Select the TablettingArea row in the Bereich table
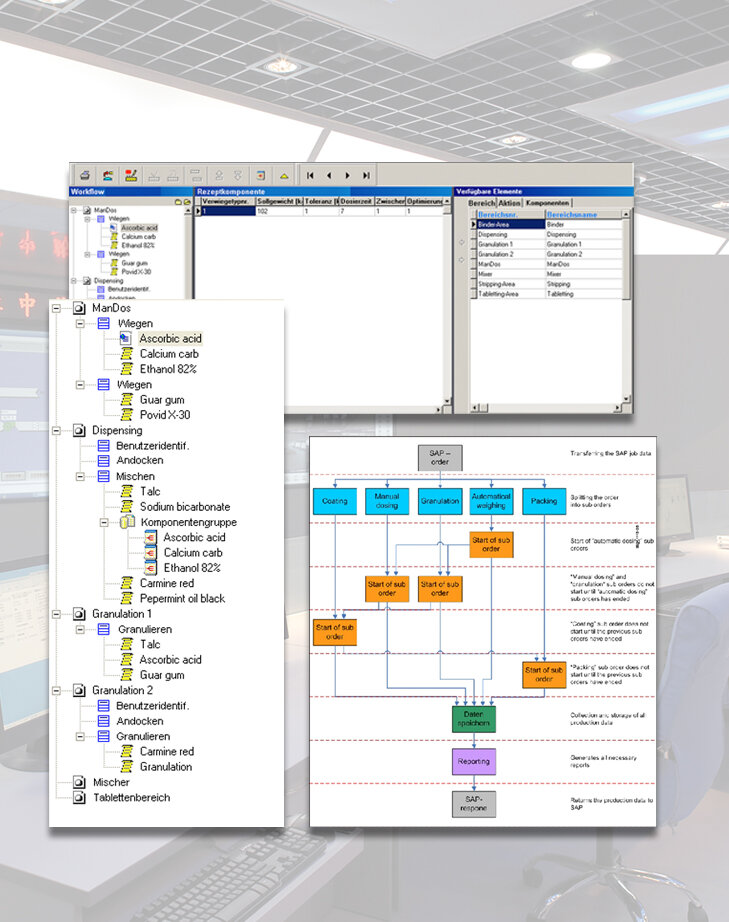Viewport: 729px width, 922px height. coord(547,294)
